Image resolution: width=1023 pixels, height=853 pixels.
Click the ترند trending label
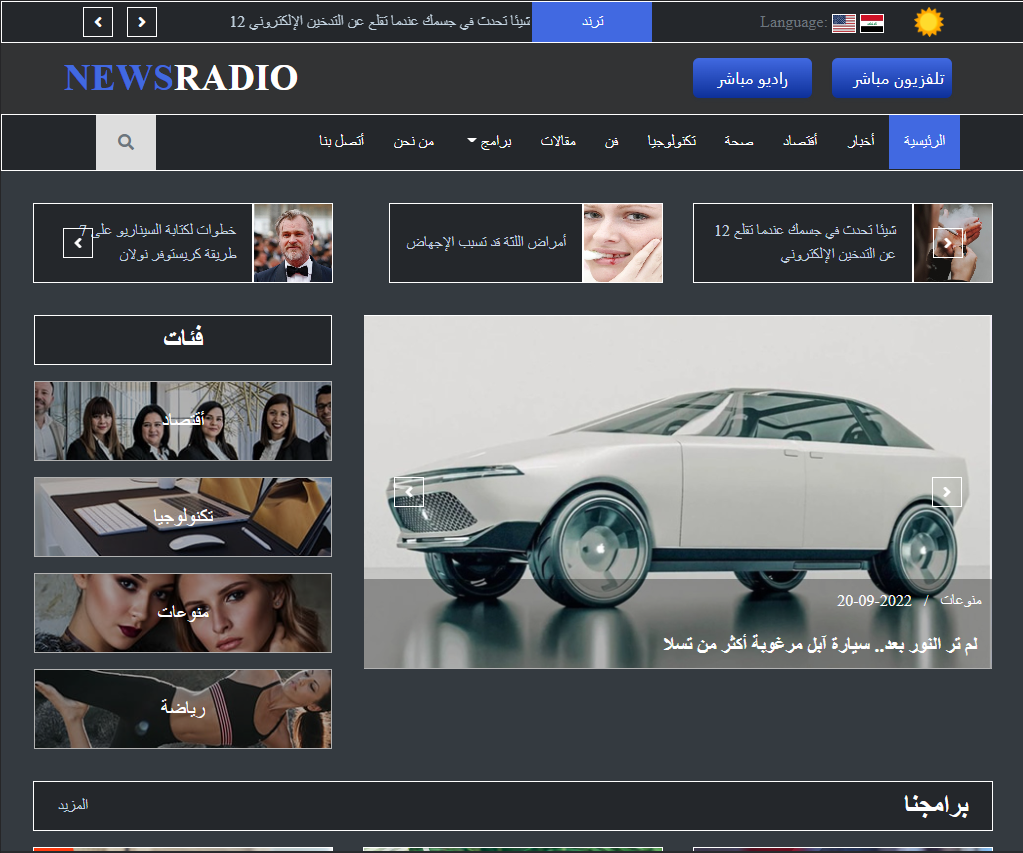click(592, 22)
